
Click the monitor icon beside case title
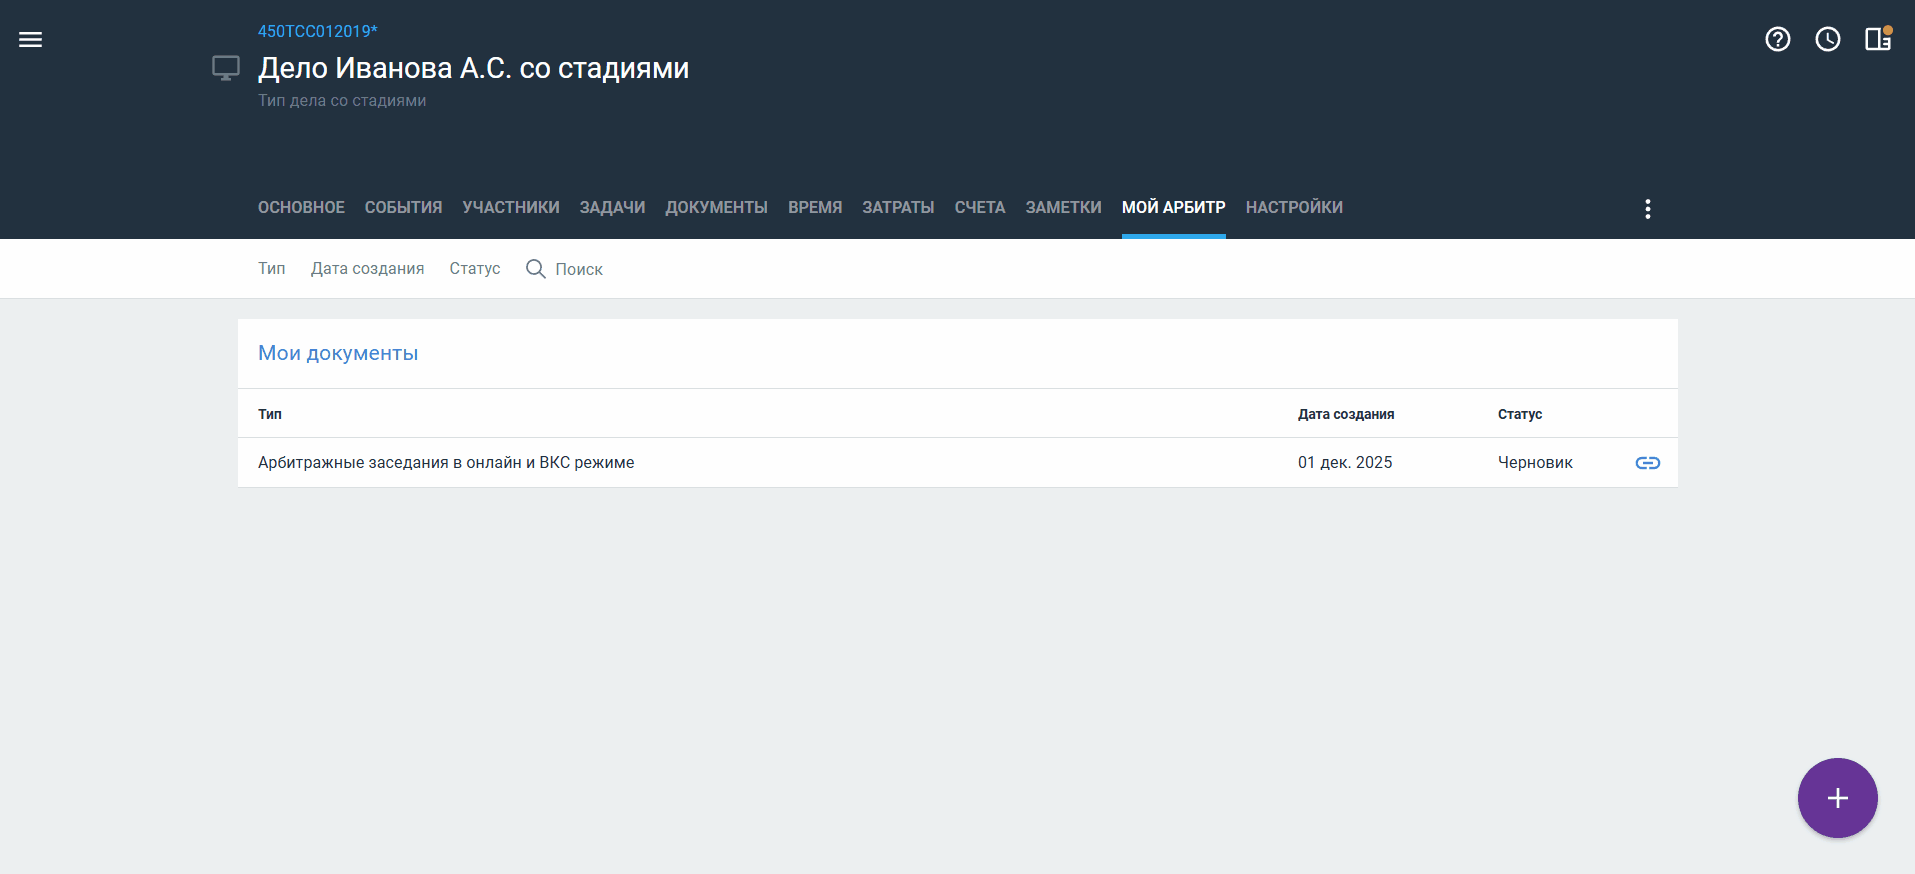click(226, 68)
